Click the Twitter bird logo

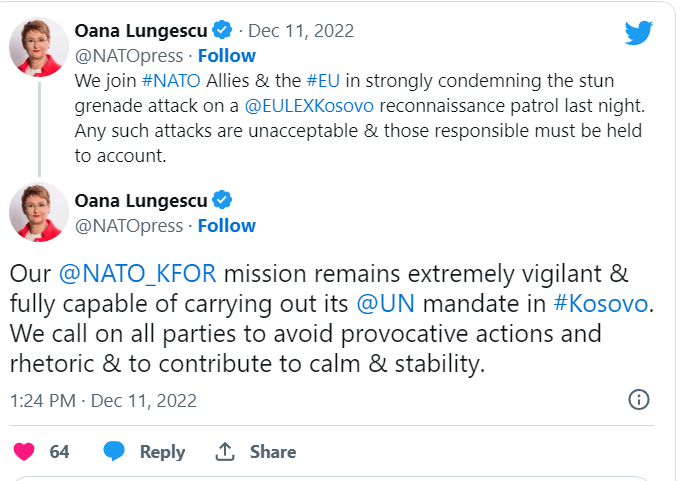pyautogui.click(x=639, y=33)
